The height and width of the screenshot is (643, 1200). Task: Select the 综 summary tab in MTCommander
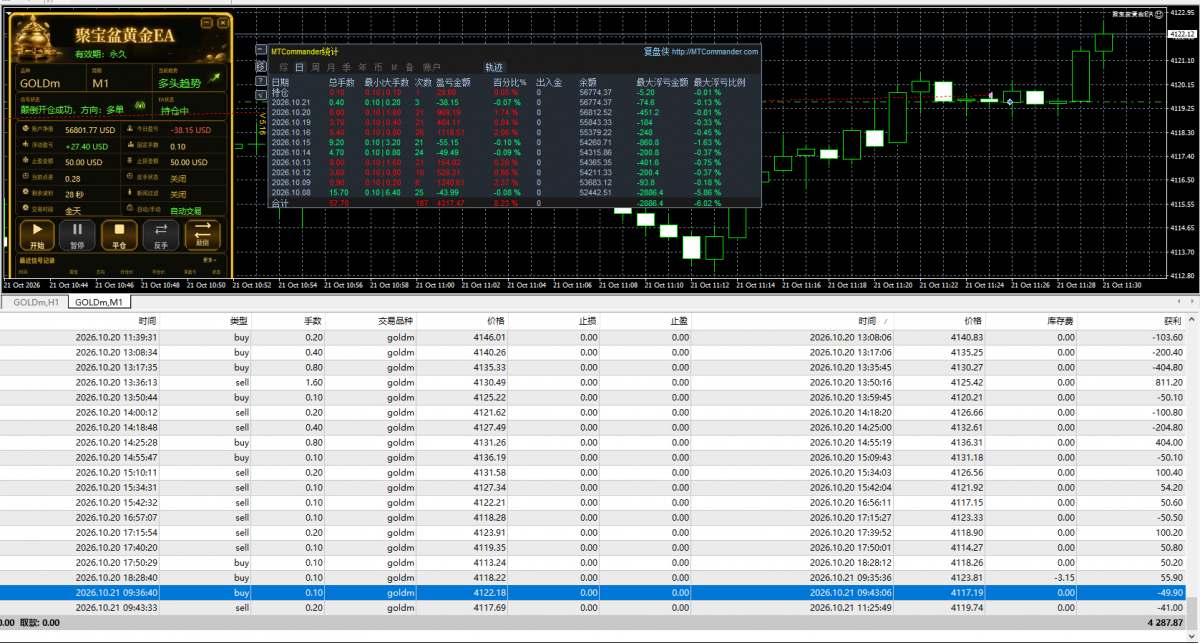pos(284,67)
